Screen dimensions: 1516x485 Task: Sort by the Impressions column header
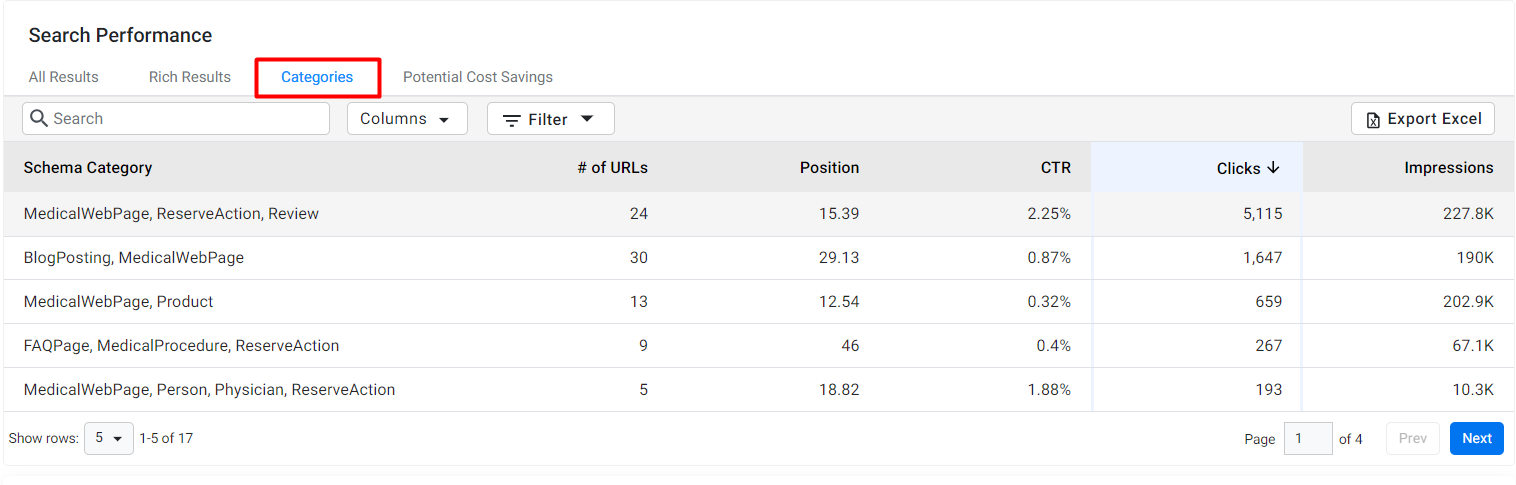tap(1449, 168)
